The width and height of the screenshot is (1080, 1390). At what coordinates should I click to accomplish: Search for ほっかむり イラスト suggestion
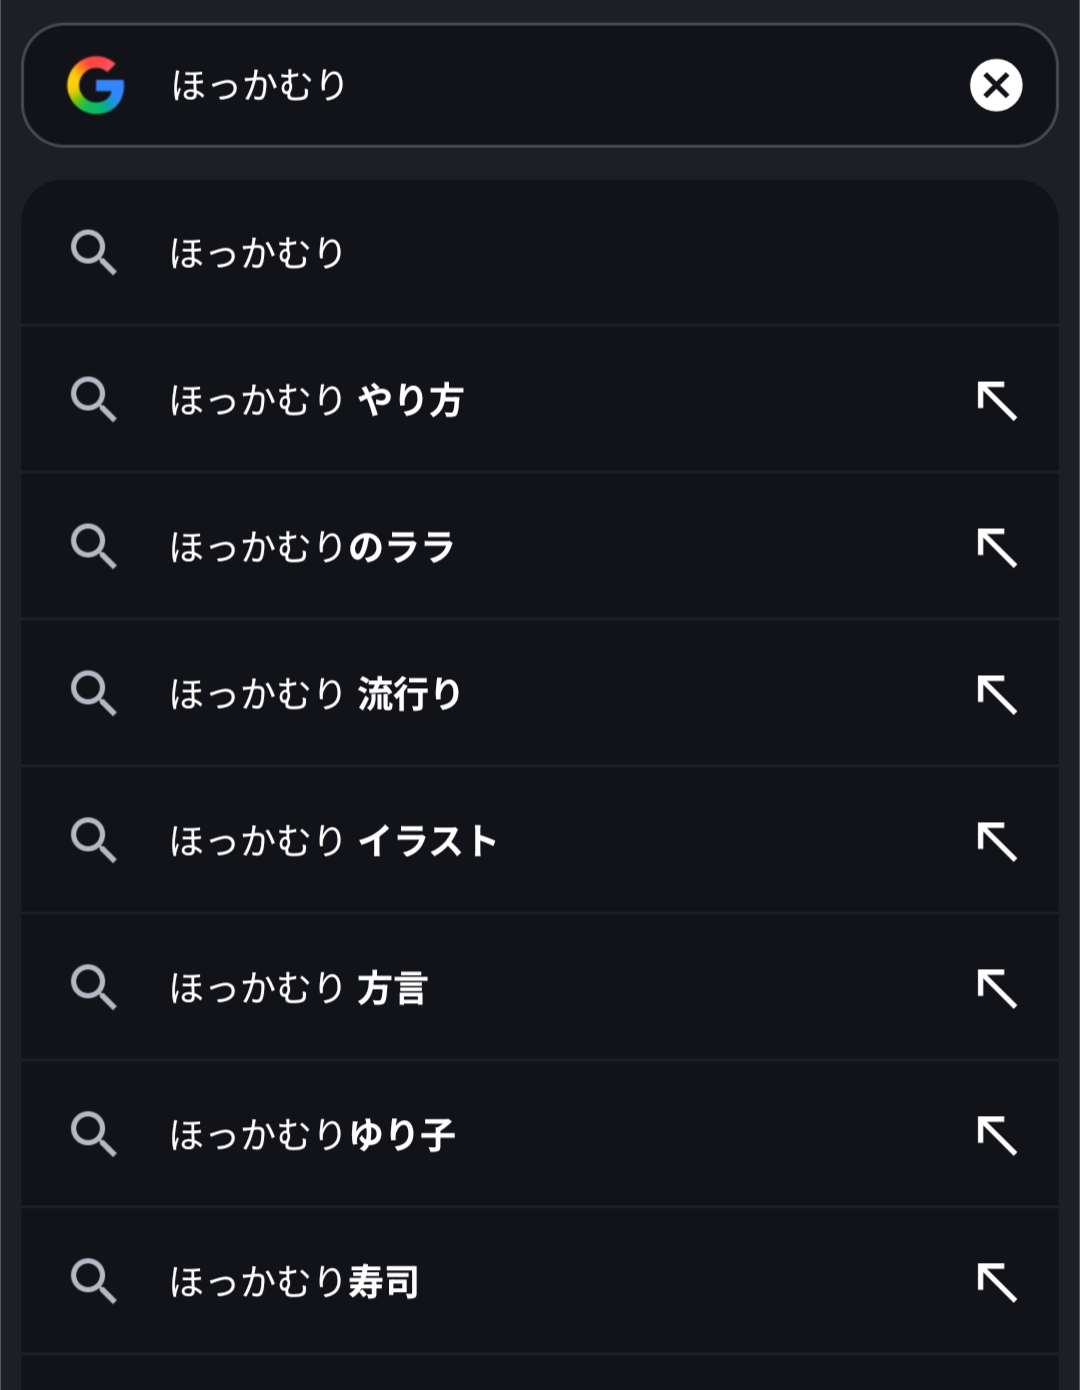click(333, 841)
